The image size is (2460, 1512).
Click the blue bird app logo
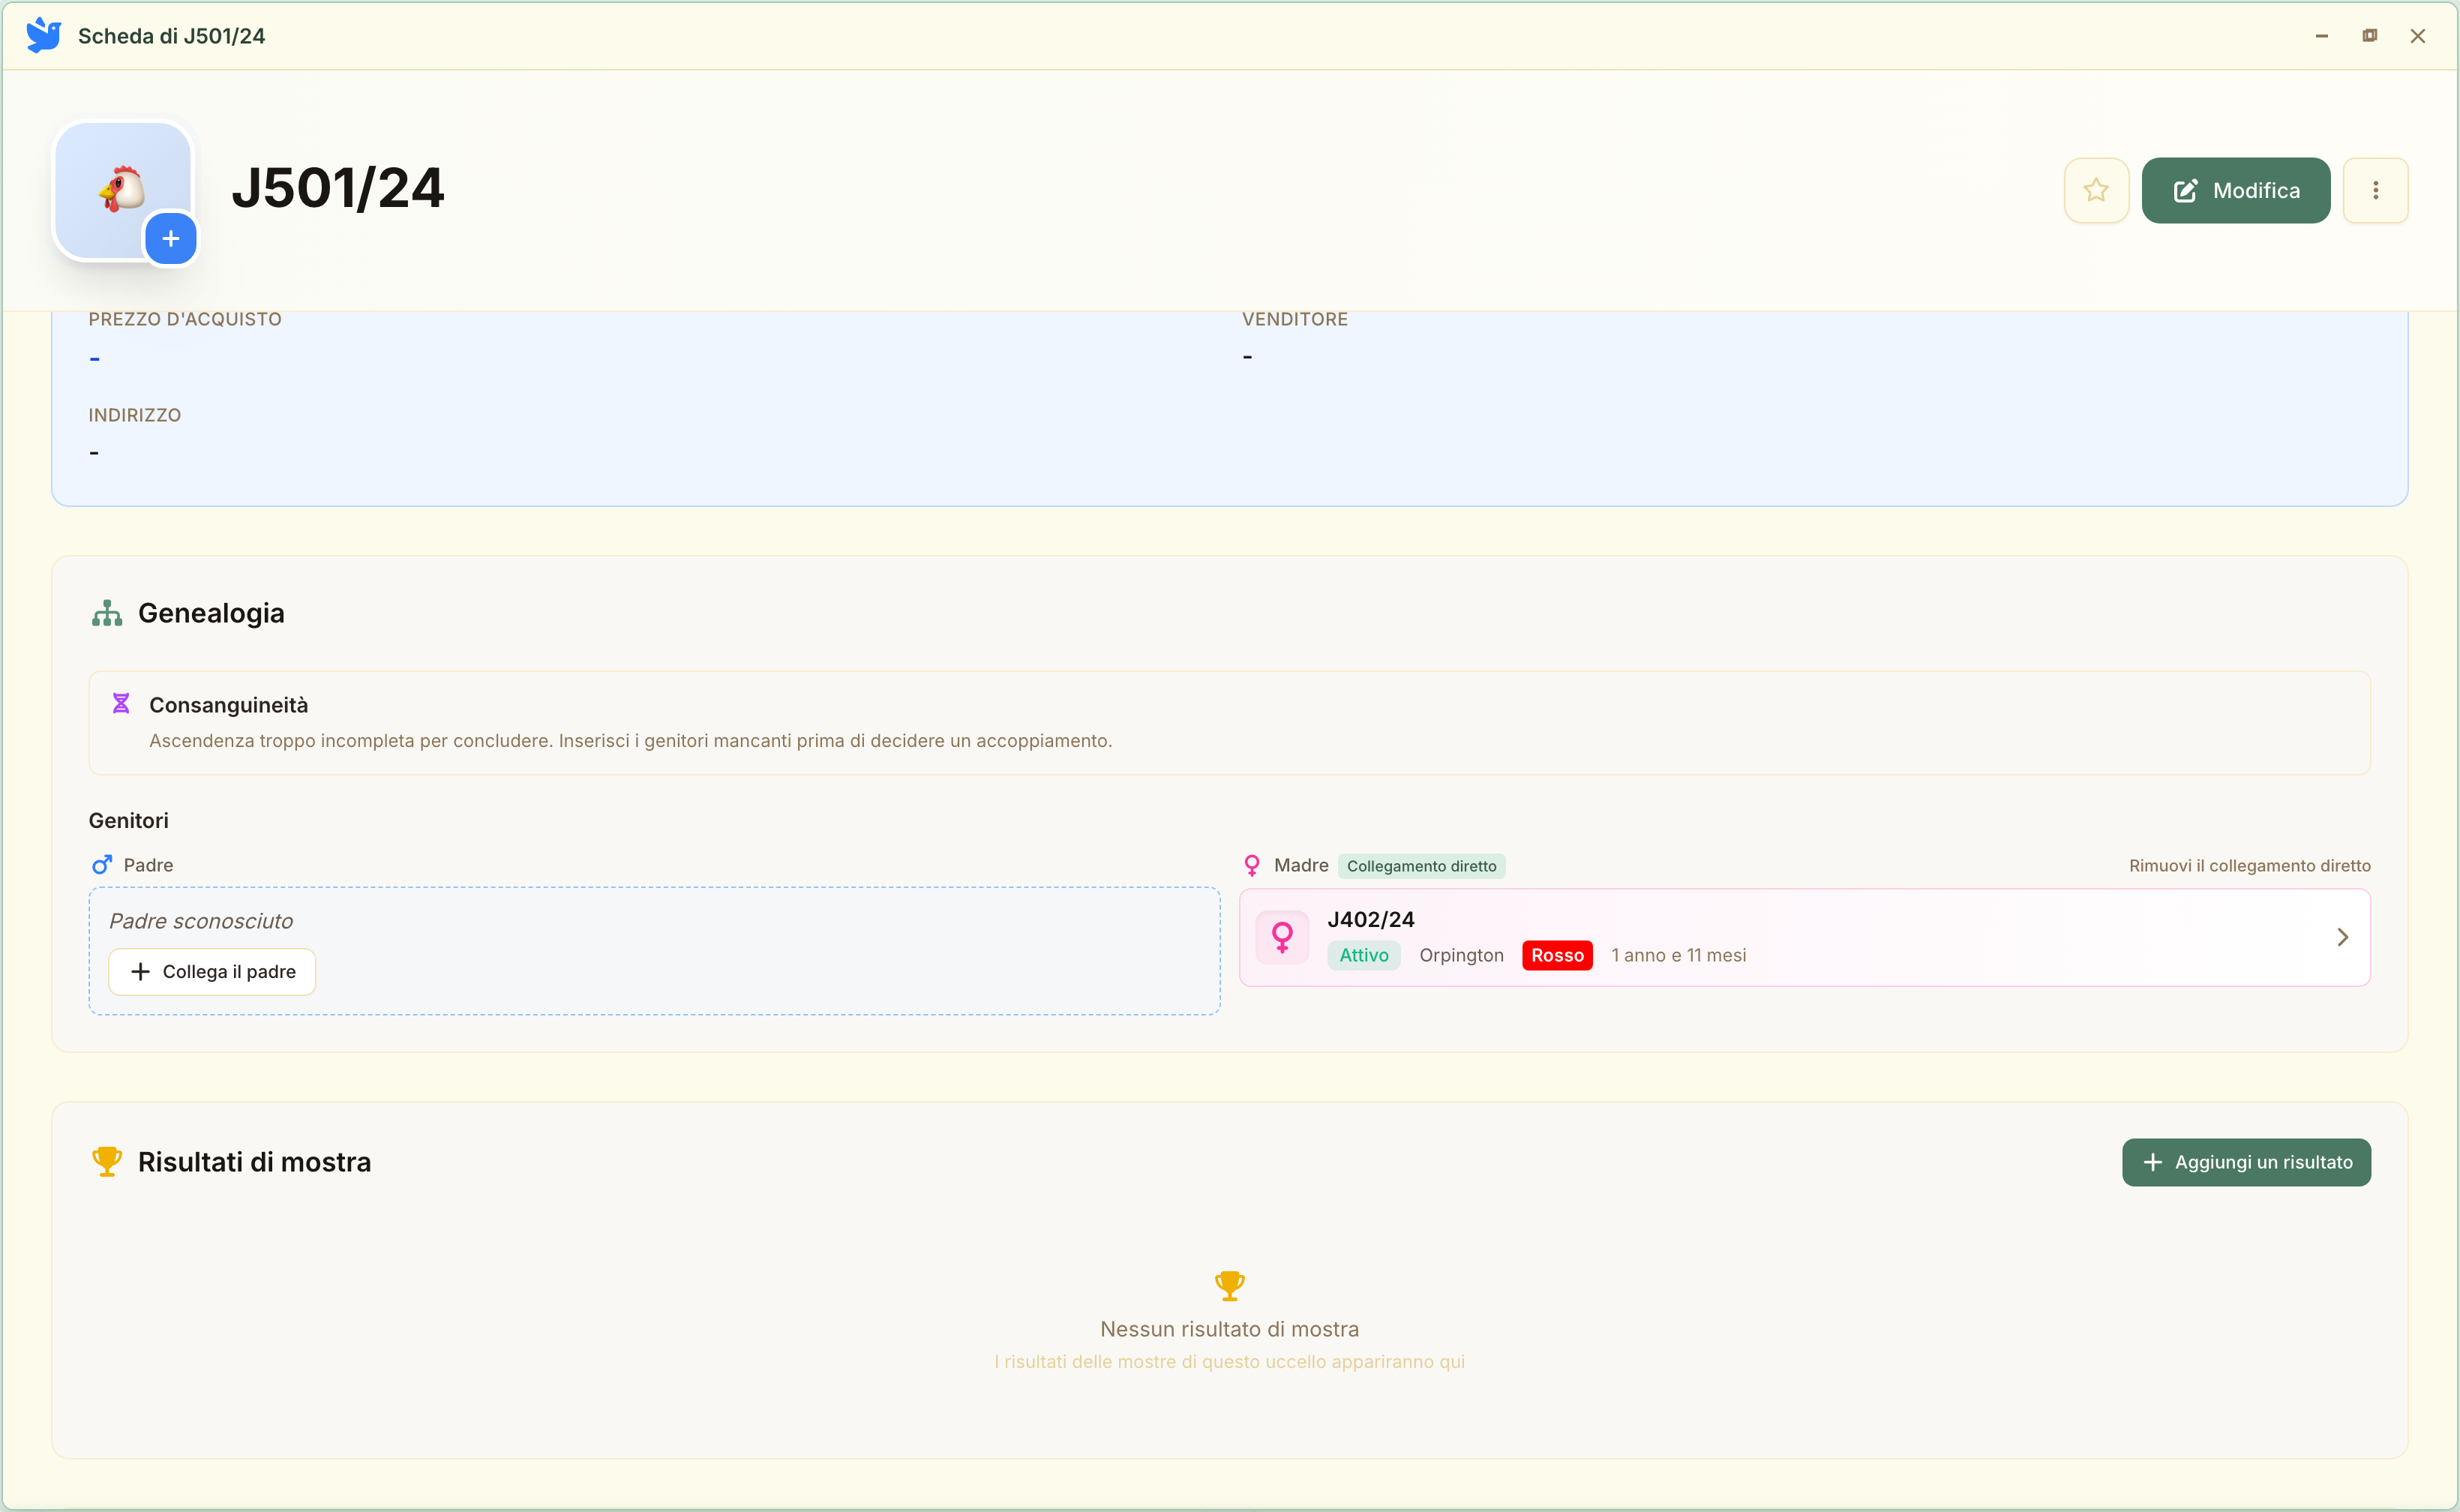click(x=43, y=35)
